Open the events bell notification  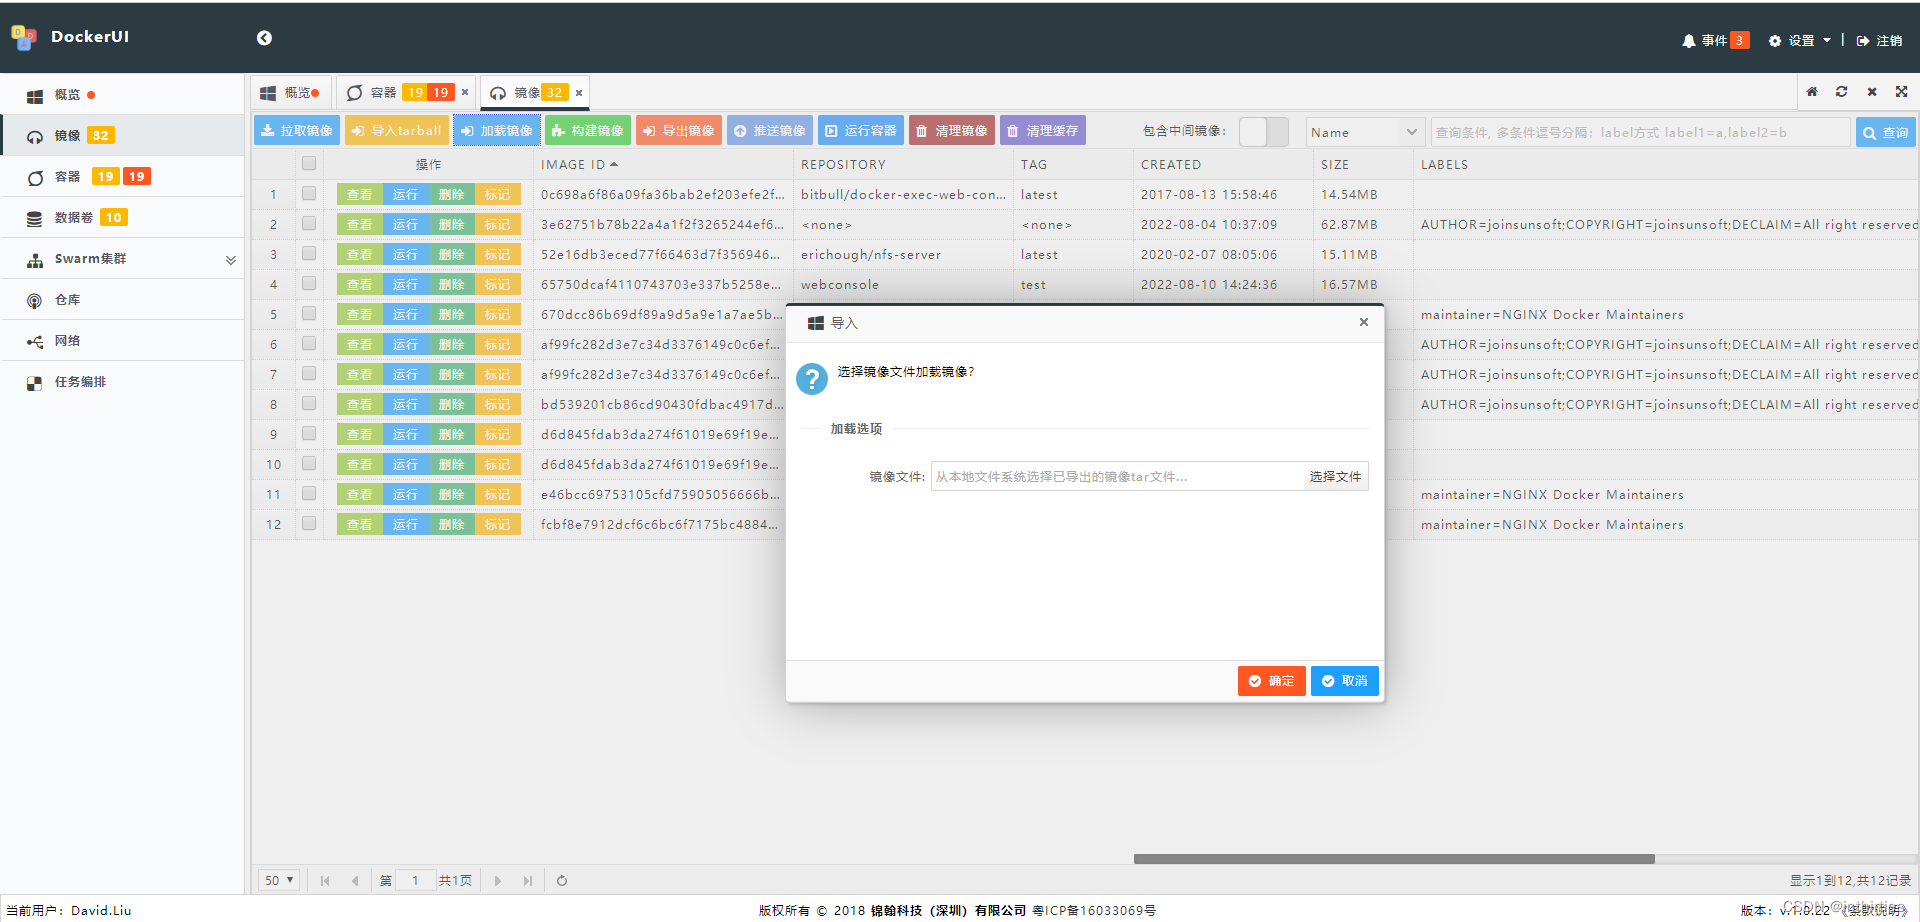pos(1715,41)
